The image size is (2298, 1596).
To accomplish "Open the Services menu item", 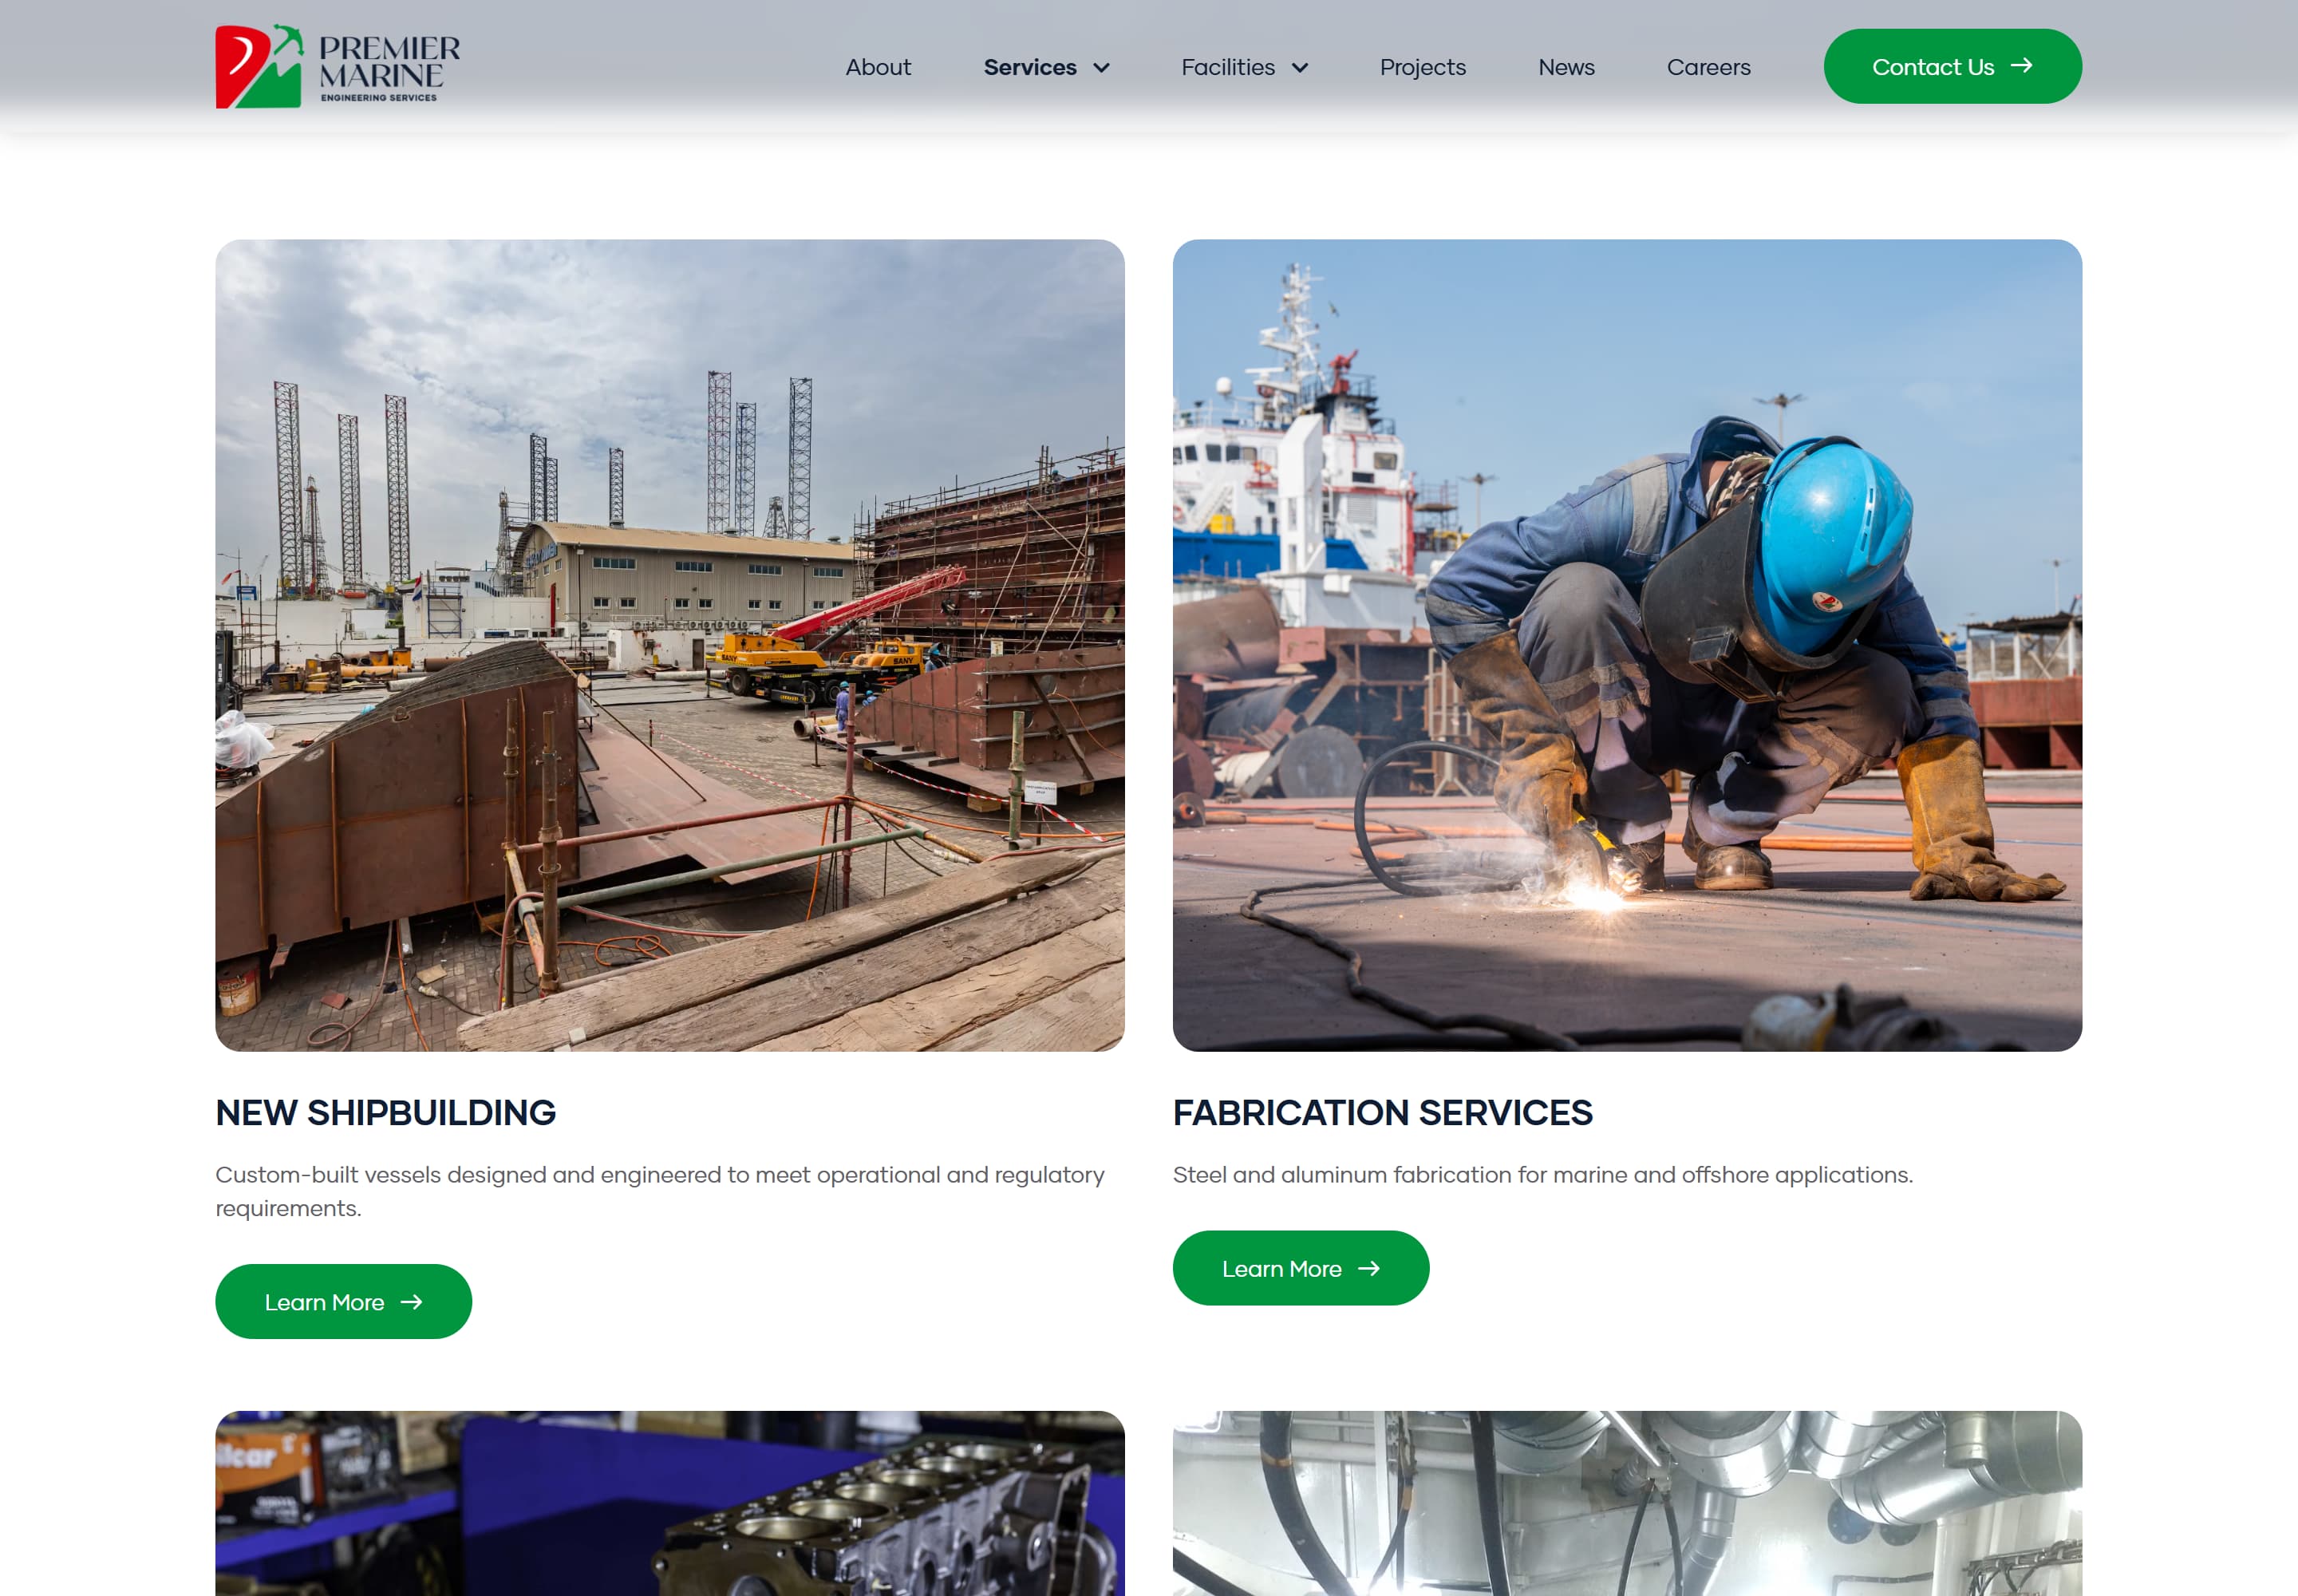I will [1030, 67].
